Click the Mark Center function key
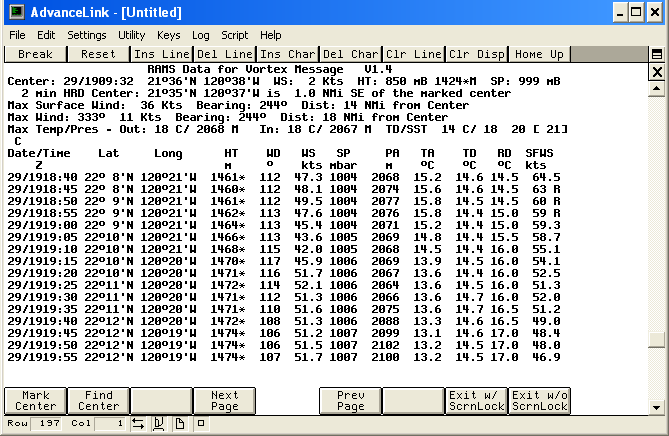669x436 pixels. (35, 401)
